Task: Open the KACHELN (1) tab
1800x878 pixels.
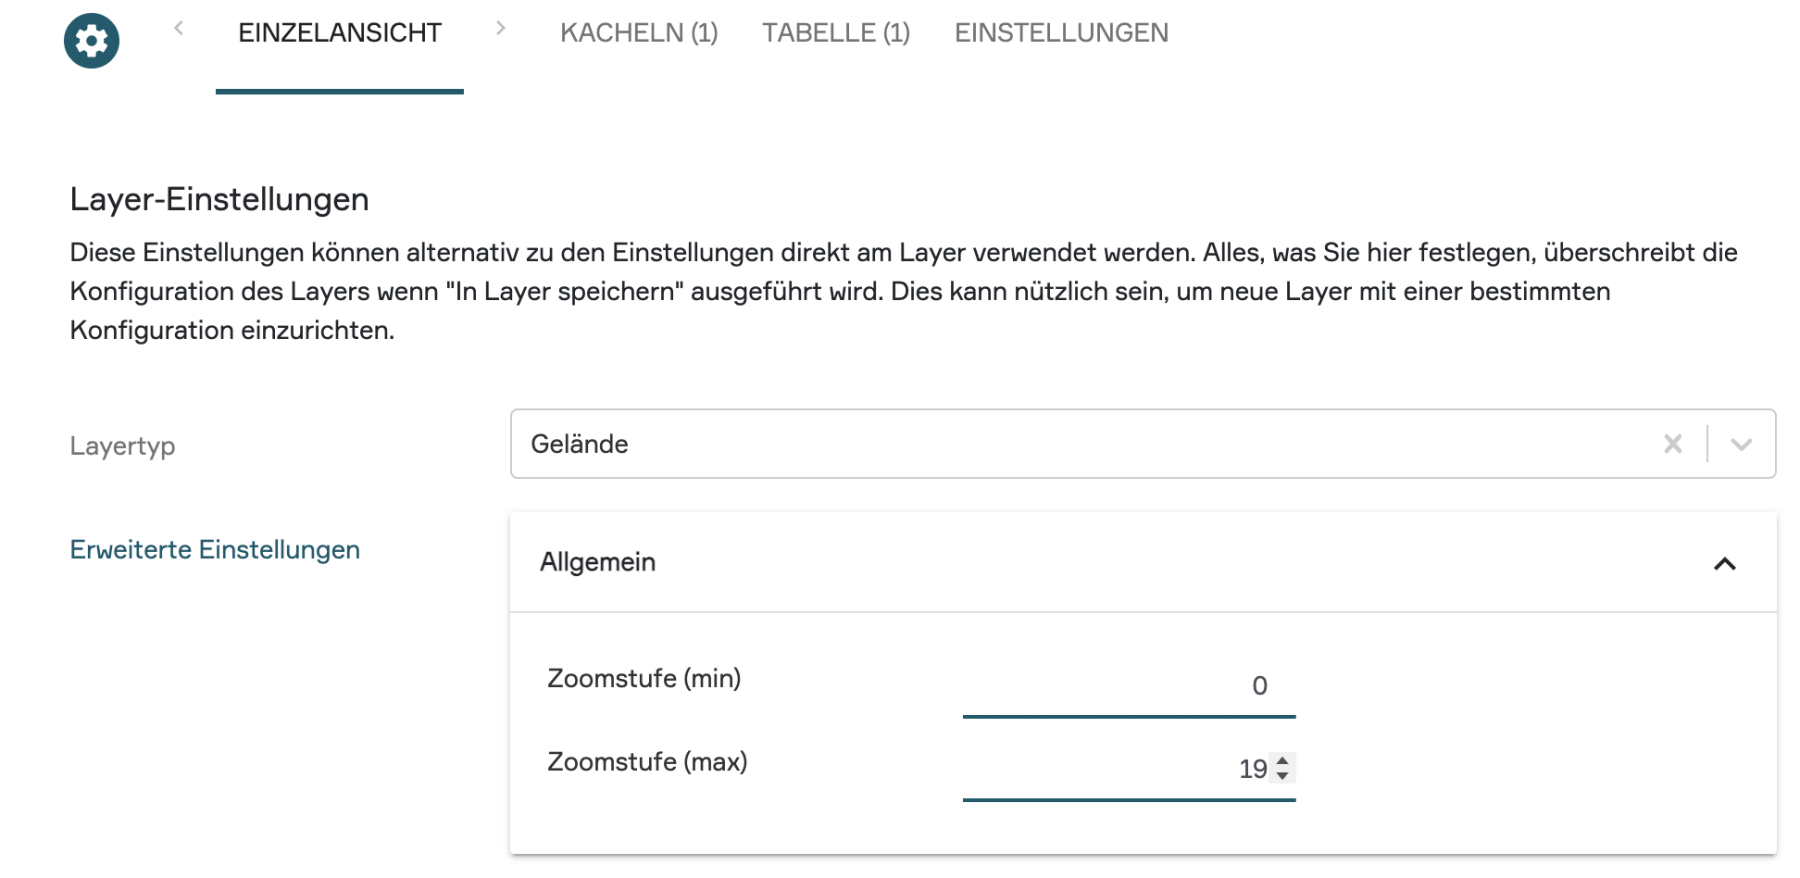Action: tap(639, 33)
